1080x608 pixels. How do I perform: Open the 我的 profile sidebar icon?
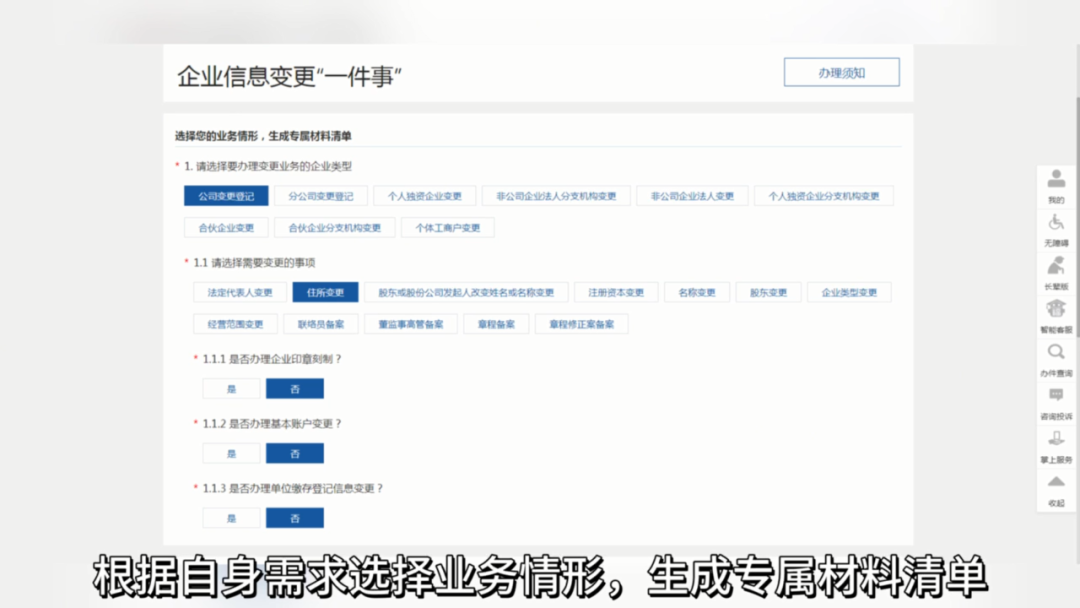click(x=1056, y=187)
